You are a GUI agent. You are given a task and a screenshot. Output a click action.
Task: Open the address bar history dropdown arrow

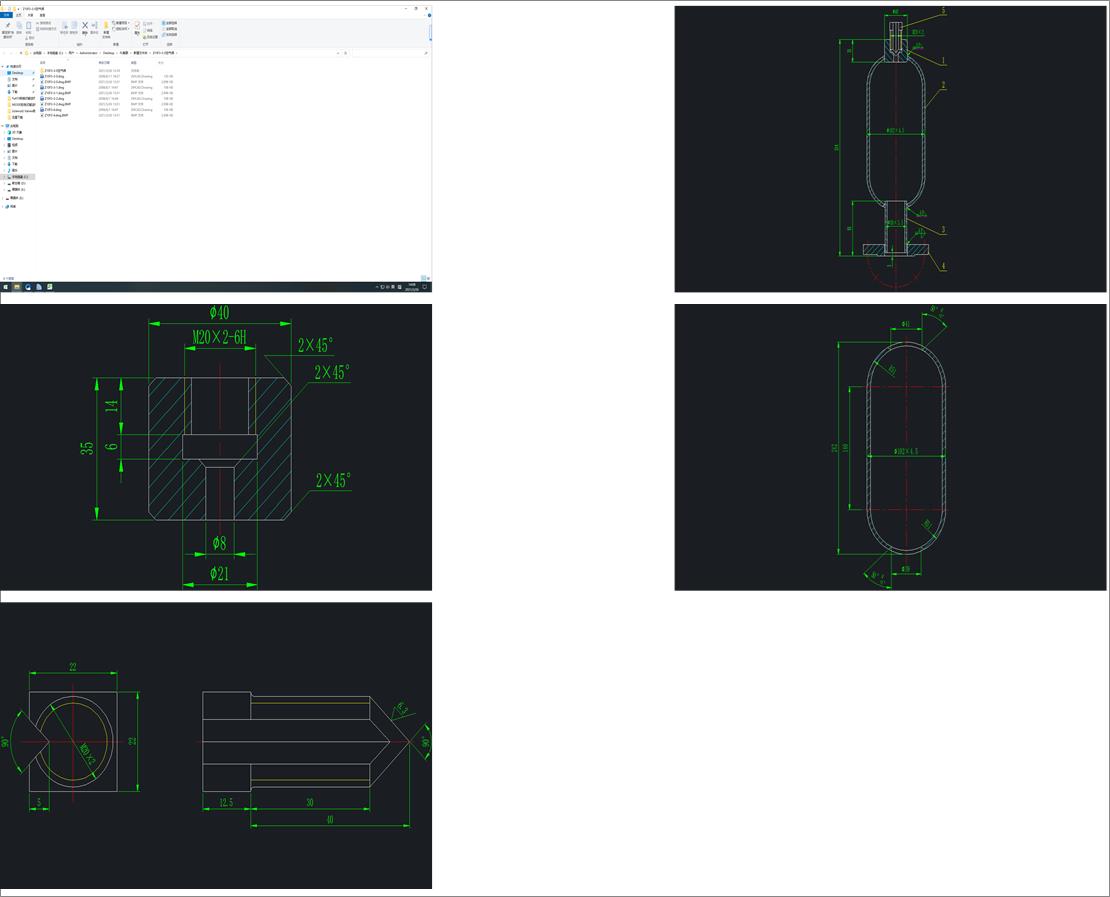[x=338, y=53]
